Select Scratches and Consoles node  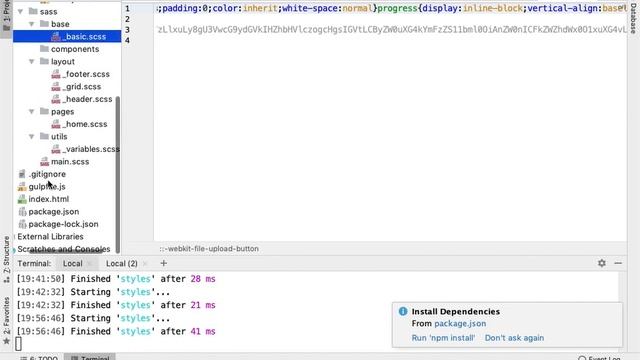(64, 249)
